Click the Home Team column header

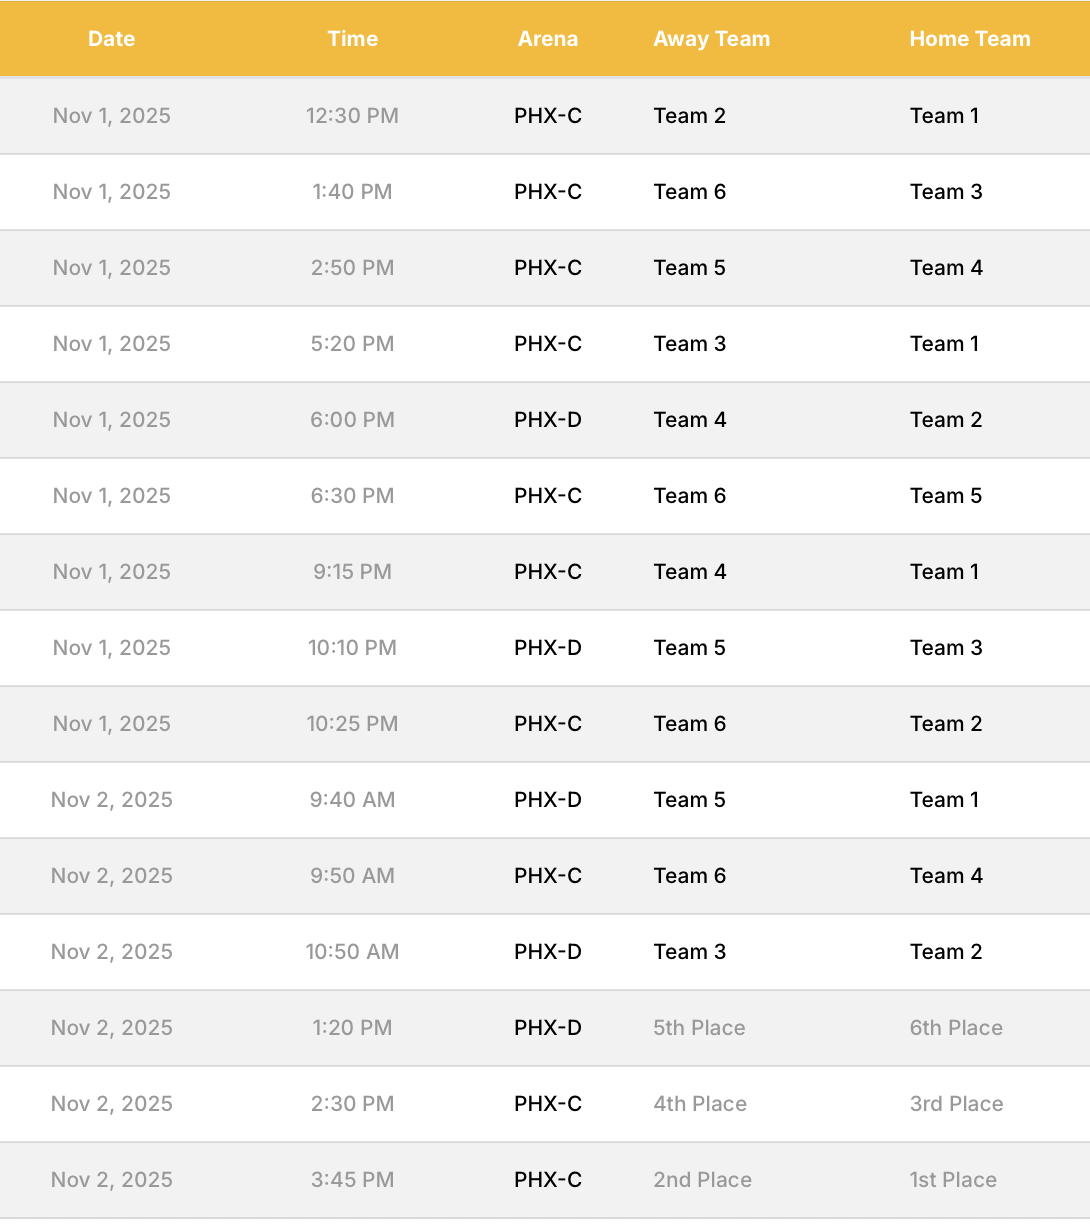pos(969,39)
